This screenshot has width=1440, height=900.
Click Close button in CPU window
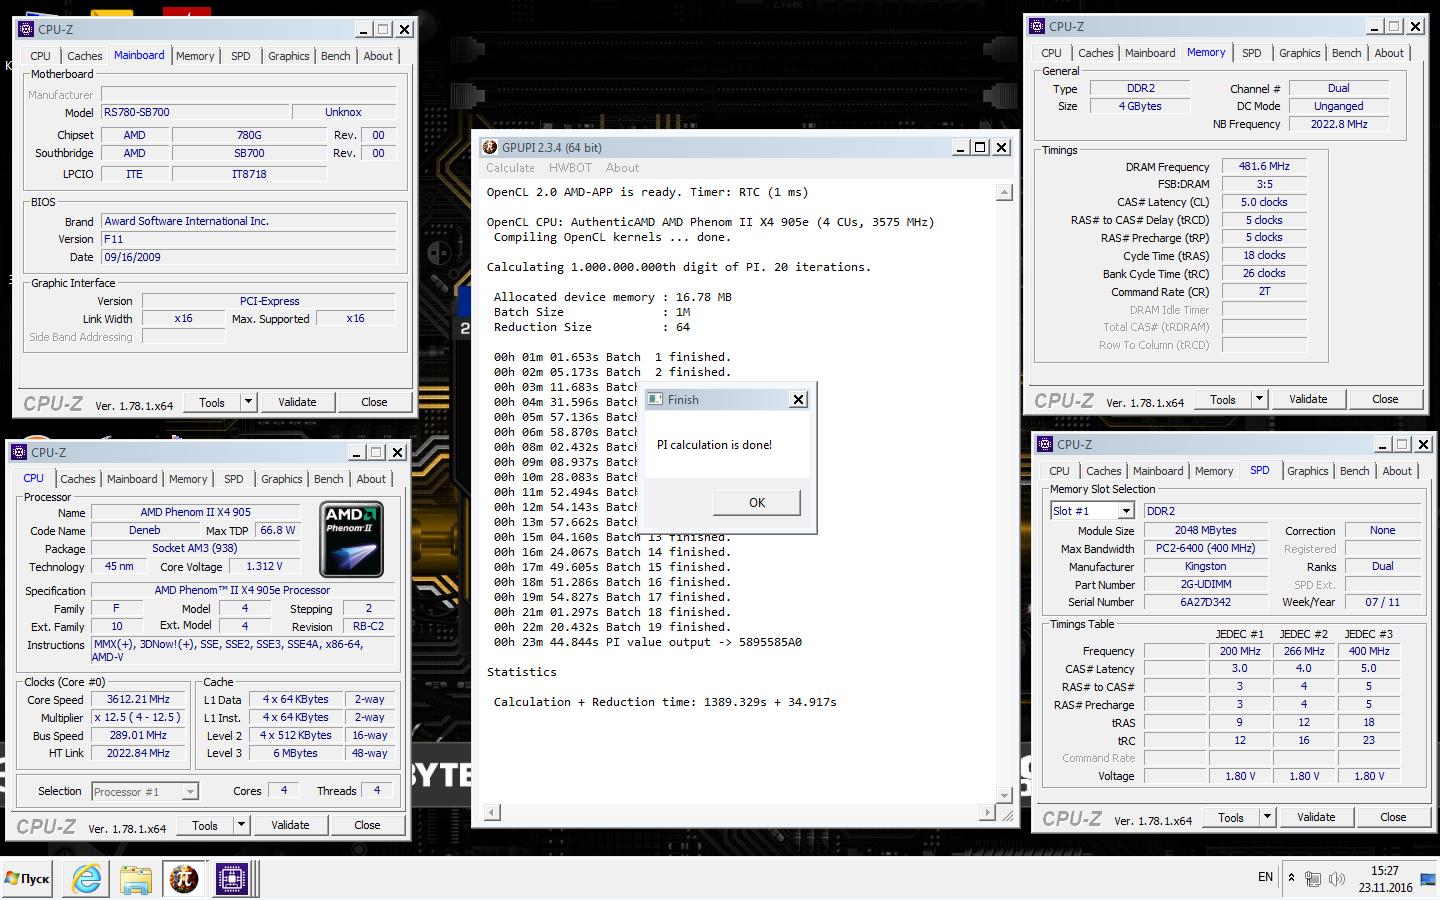coord(367,825)
